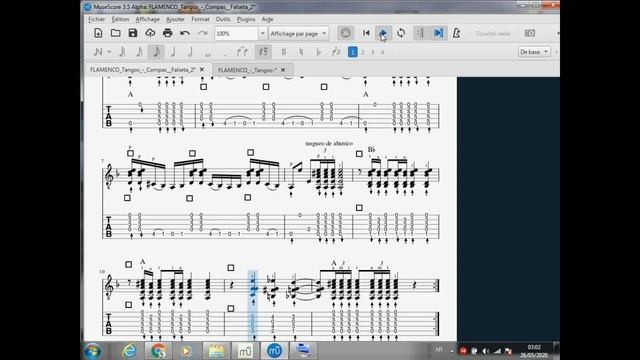Open the Format menu
The height and width of the screenshot is (360, 640).
pos(200,19)
